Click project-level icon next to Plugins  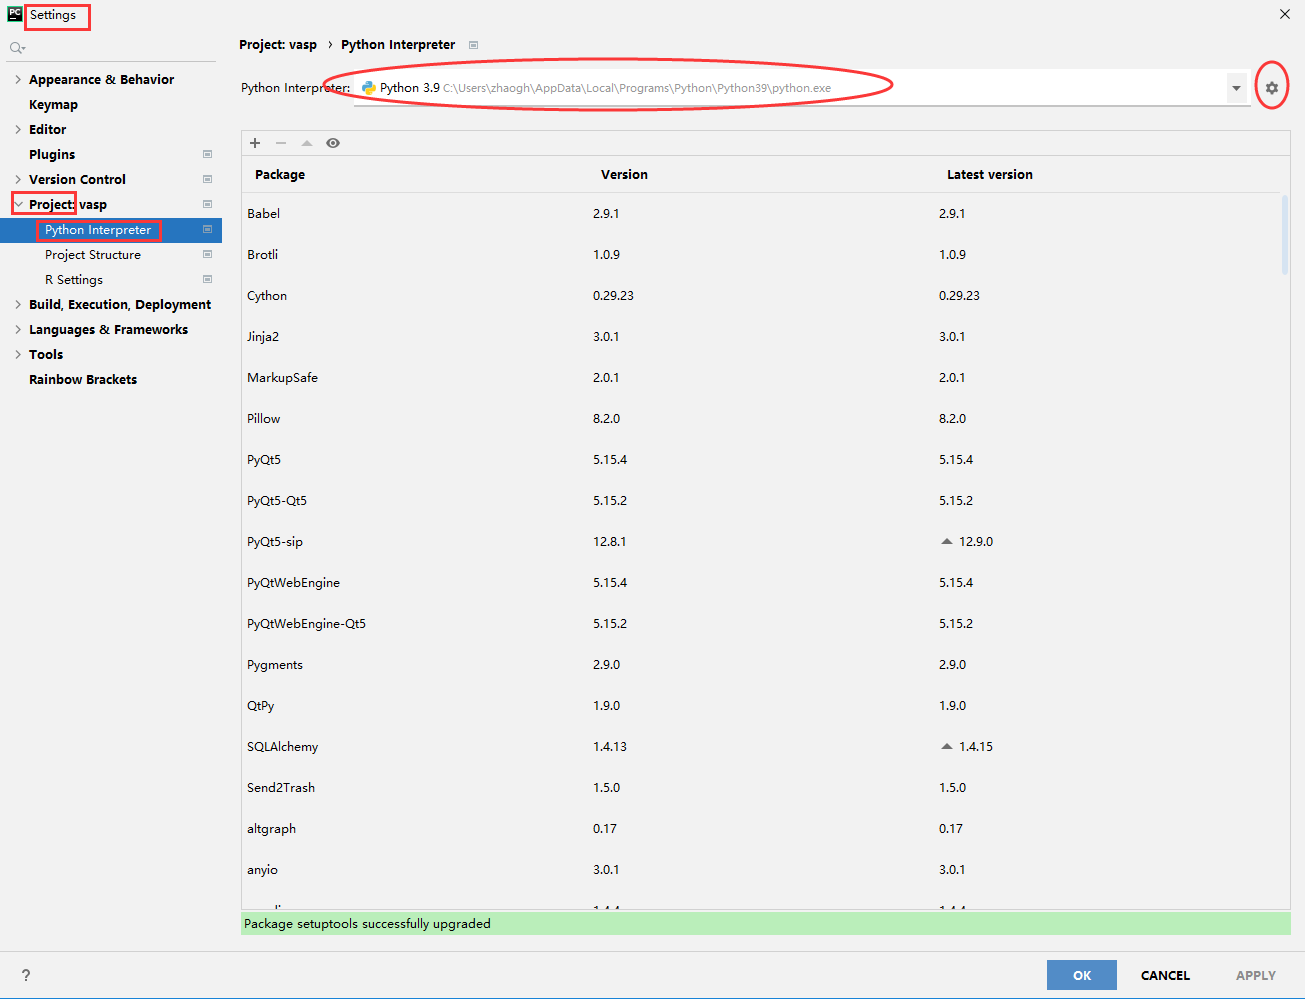[x=207, y=154]
